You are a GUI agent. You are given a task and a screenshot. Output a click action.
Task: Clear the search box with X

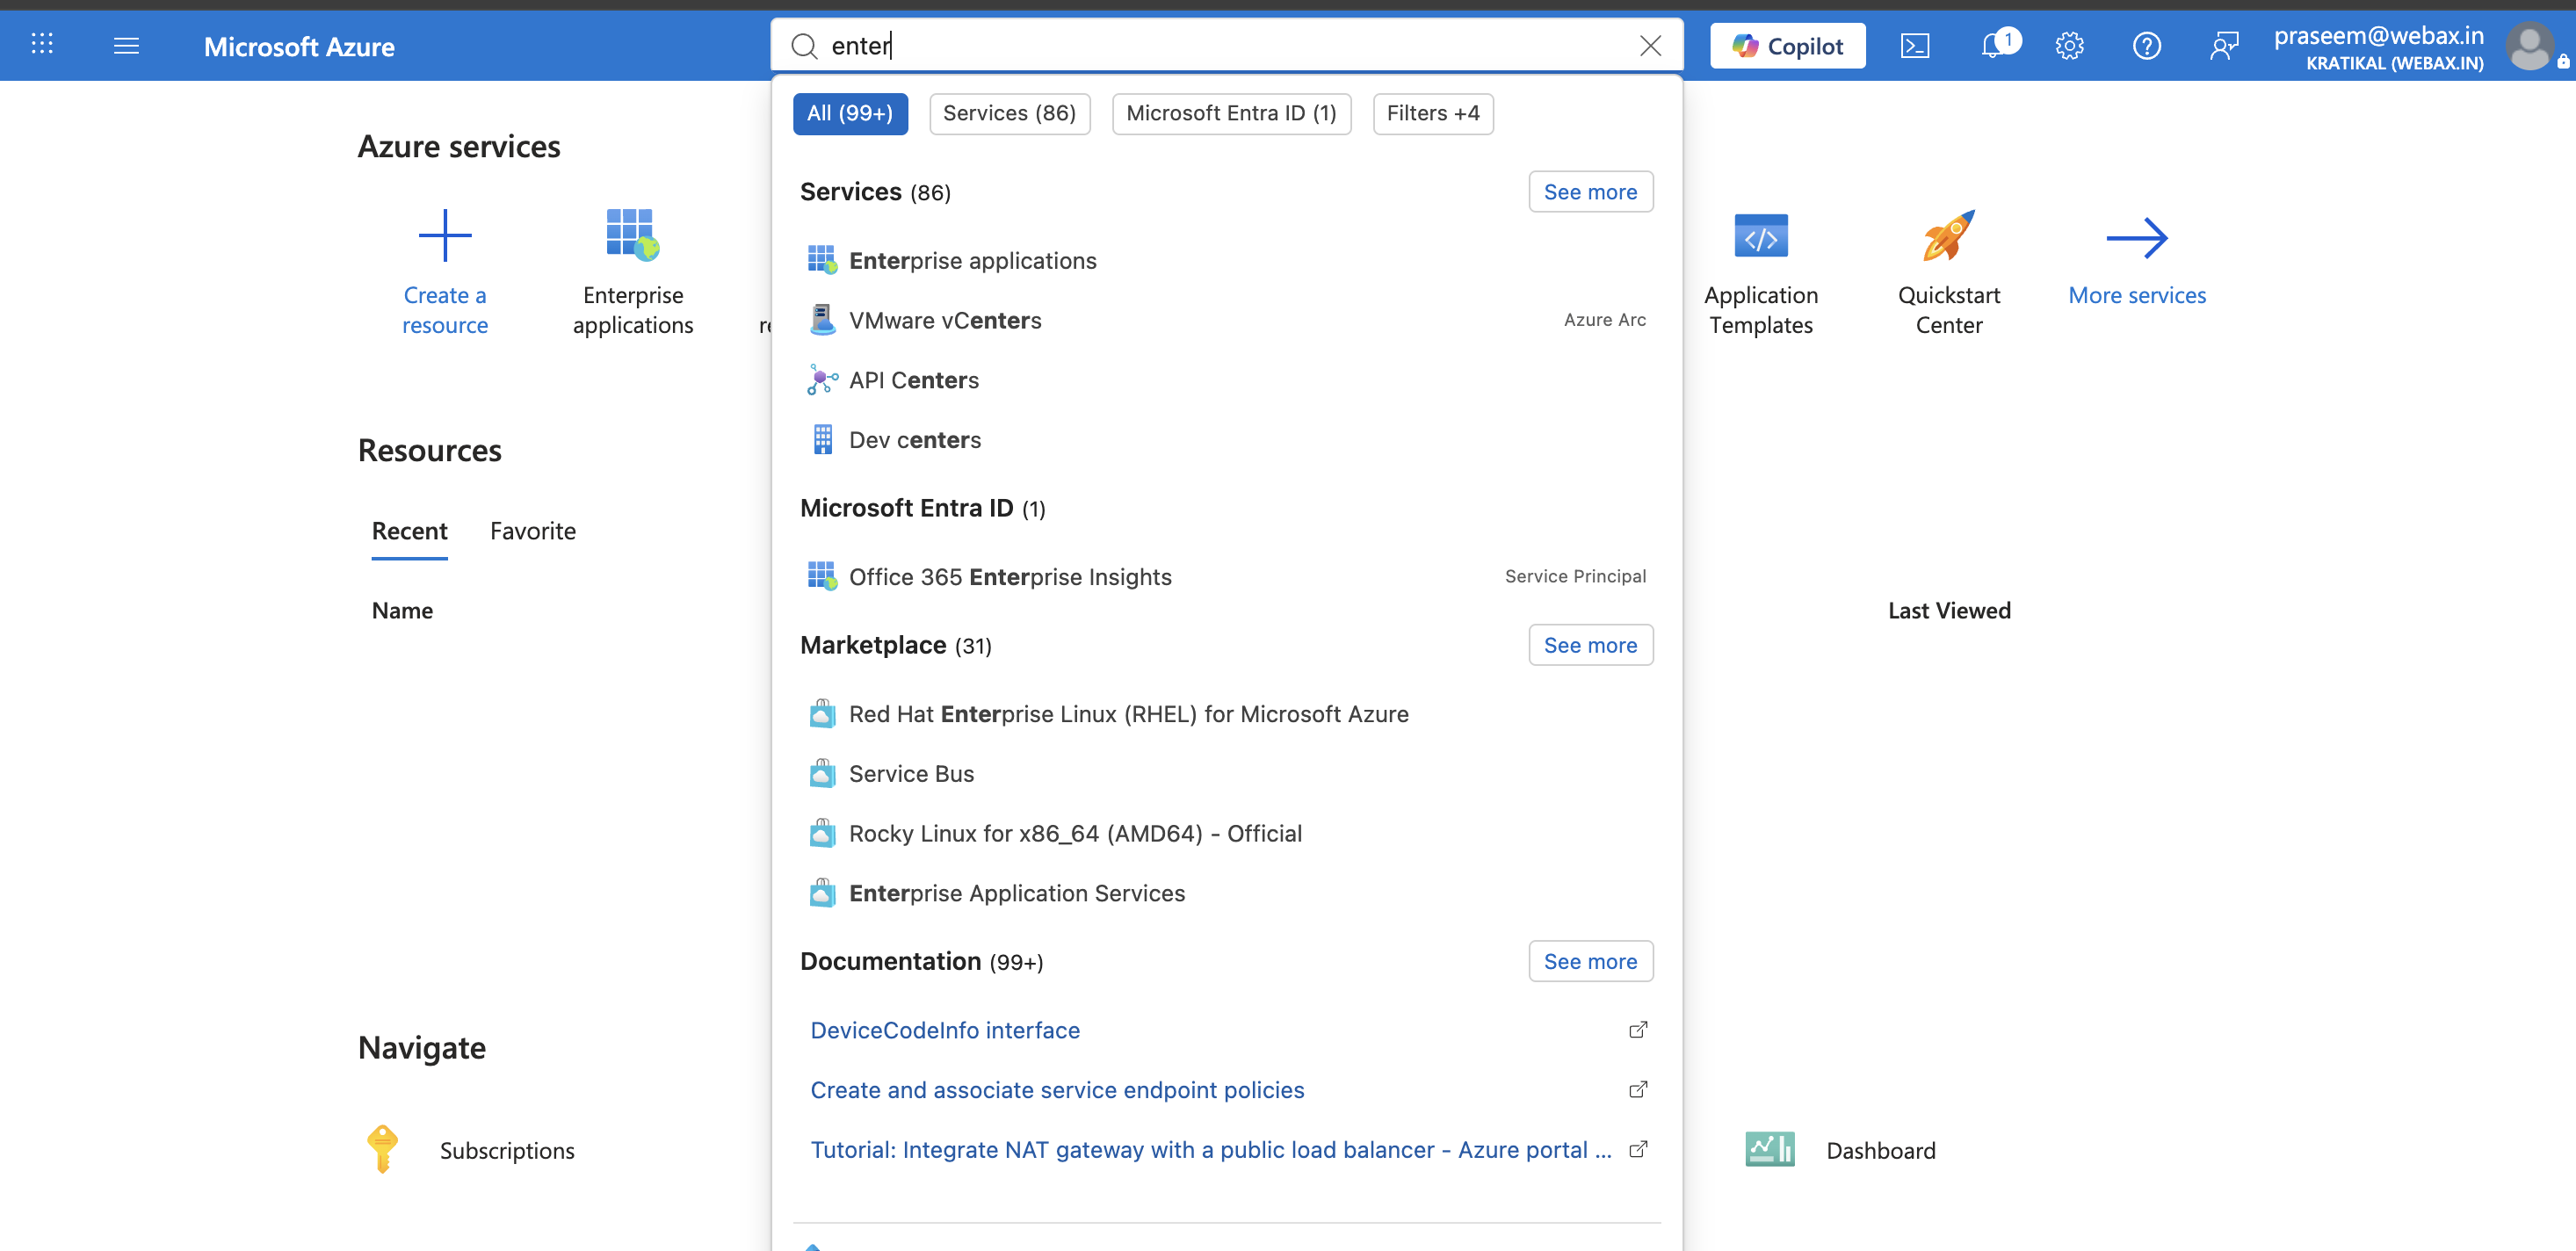[1650, 46]
